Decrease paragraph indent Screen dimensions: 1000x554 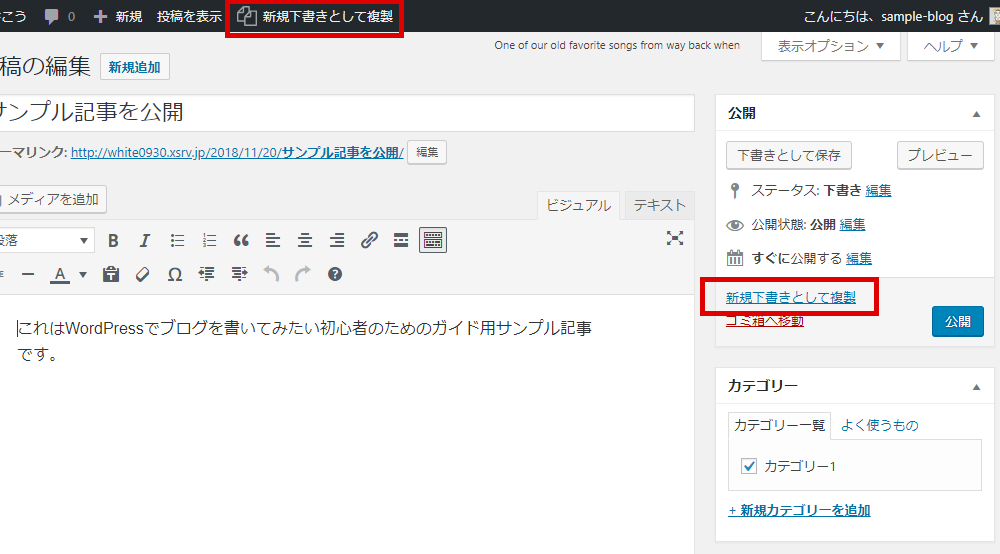click(x=207, y=274)
